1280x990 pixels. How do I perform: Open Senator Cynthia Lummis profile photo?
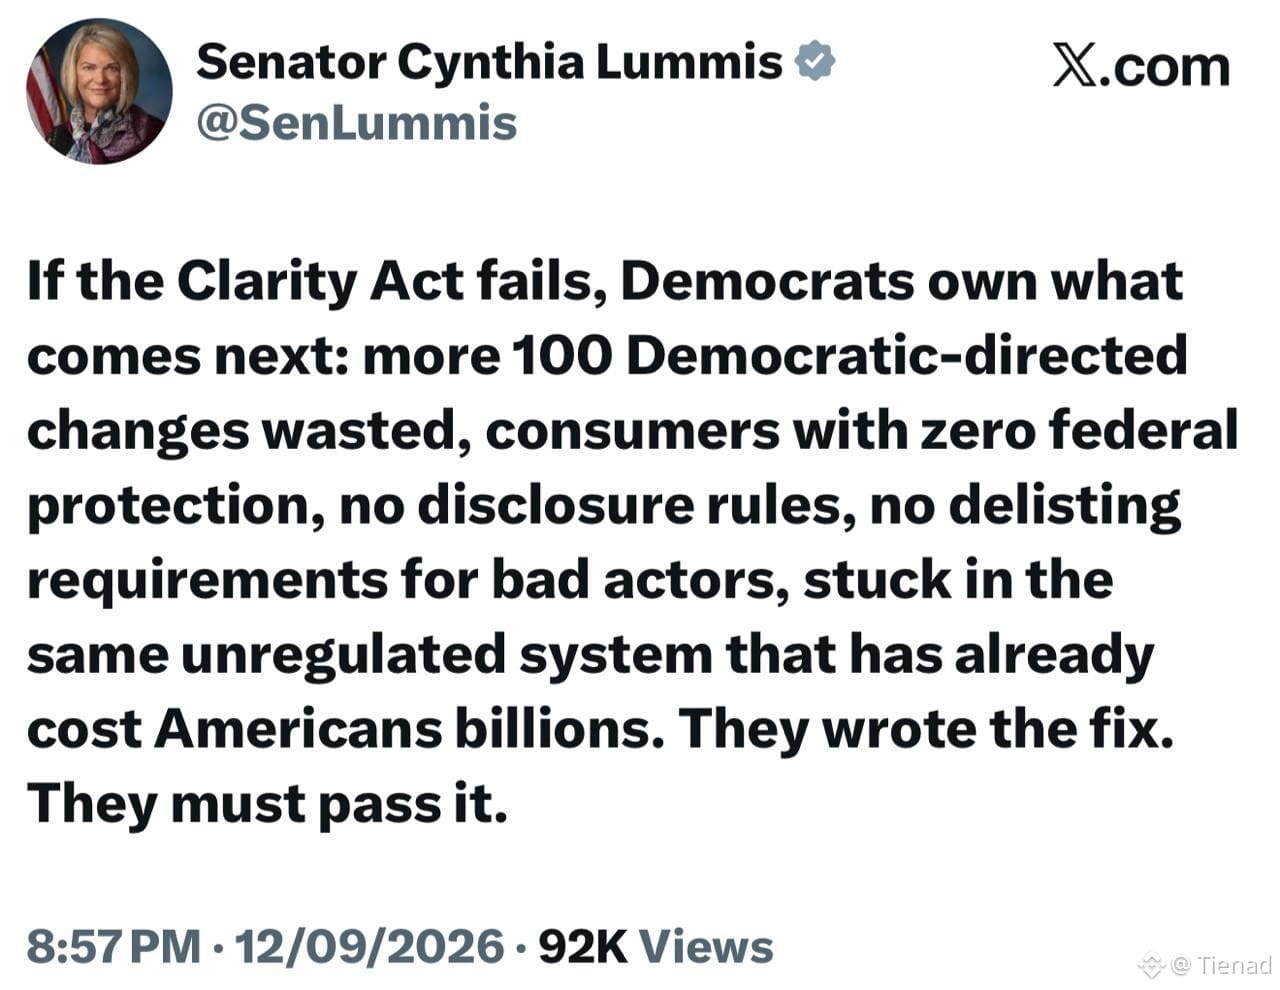coord(99,91)
